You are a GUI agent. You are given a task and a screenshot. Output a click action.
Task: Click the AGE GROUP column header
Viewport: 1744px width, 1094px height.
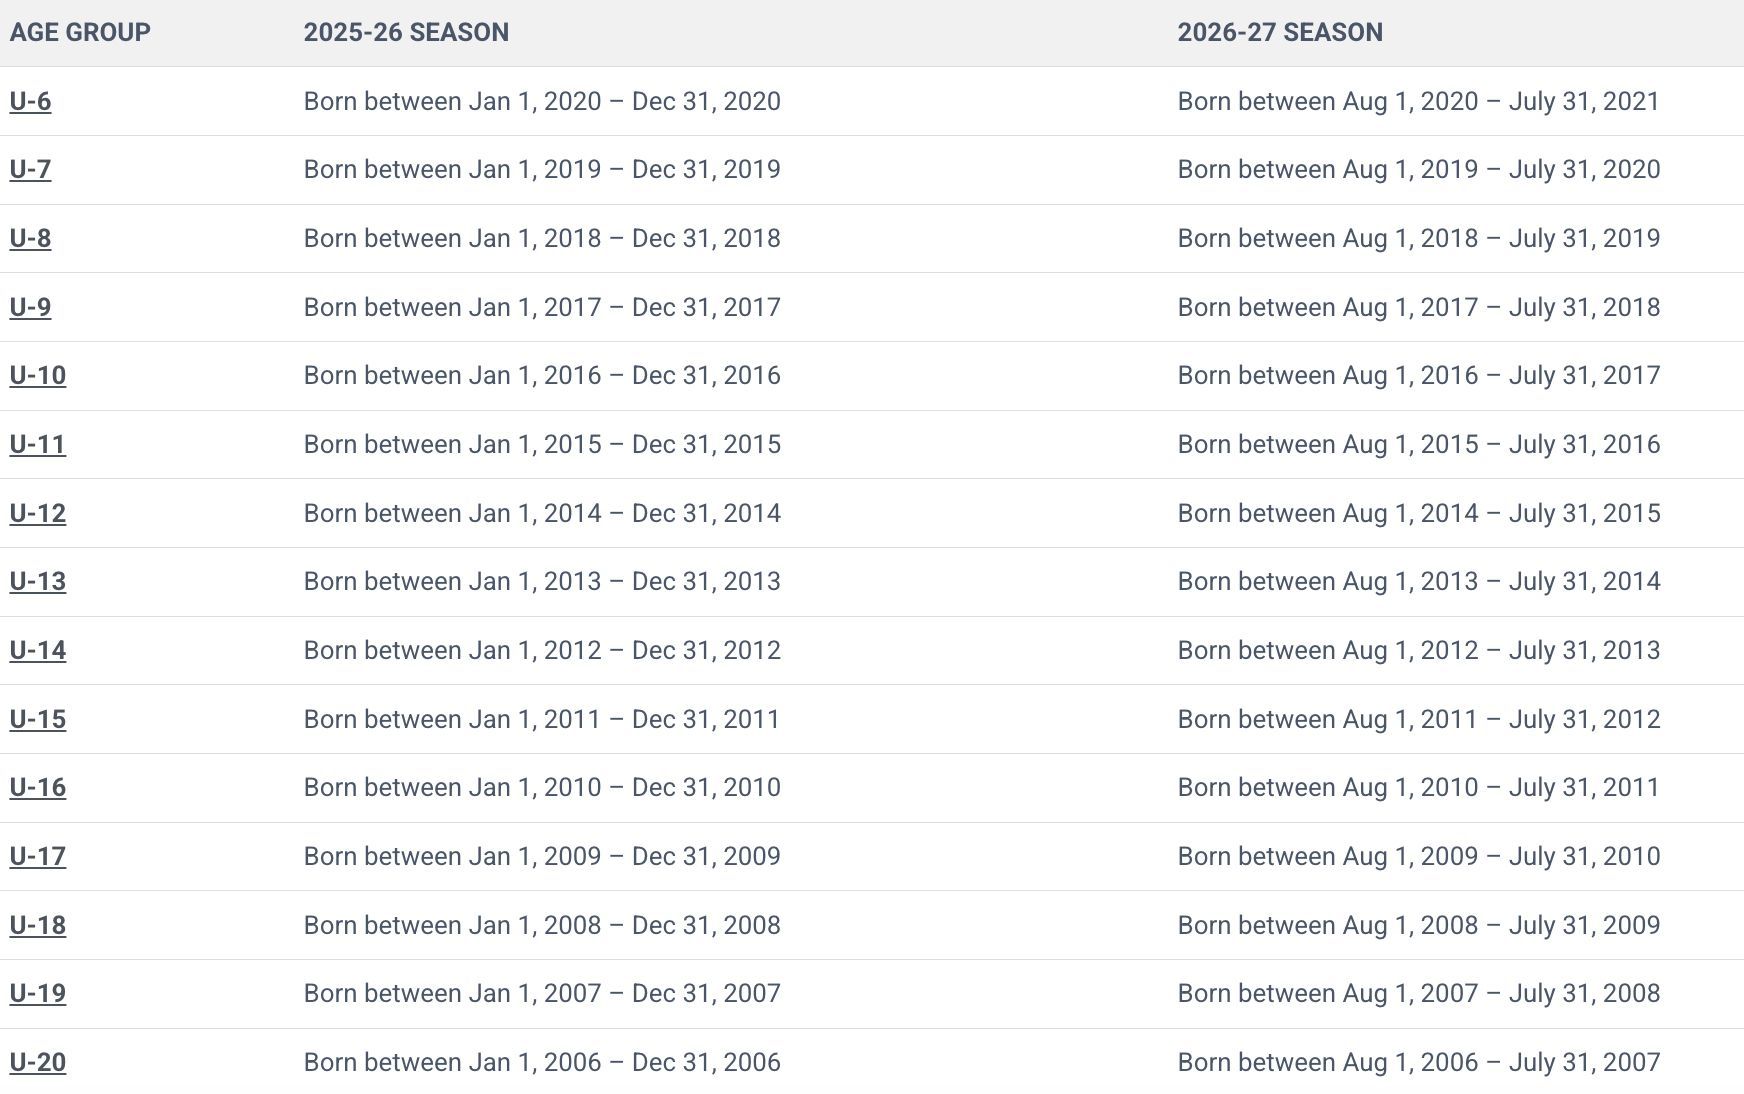(80, 32)
